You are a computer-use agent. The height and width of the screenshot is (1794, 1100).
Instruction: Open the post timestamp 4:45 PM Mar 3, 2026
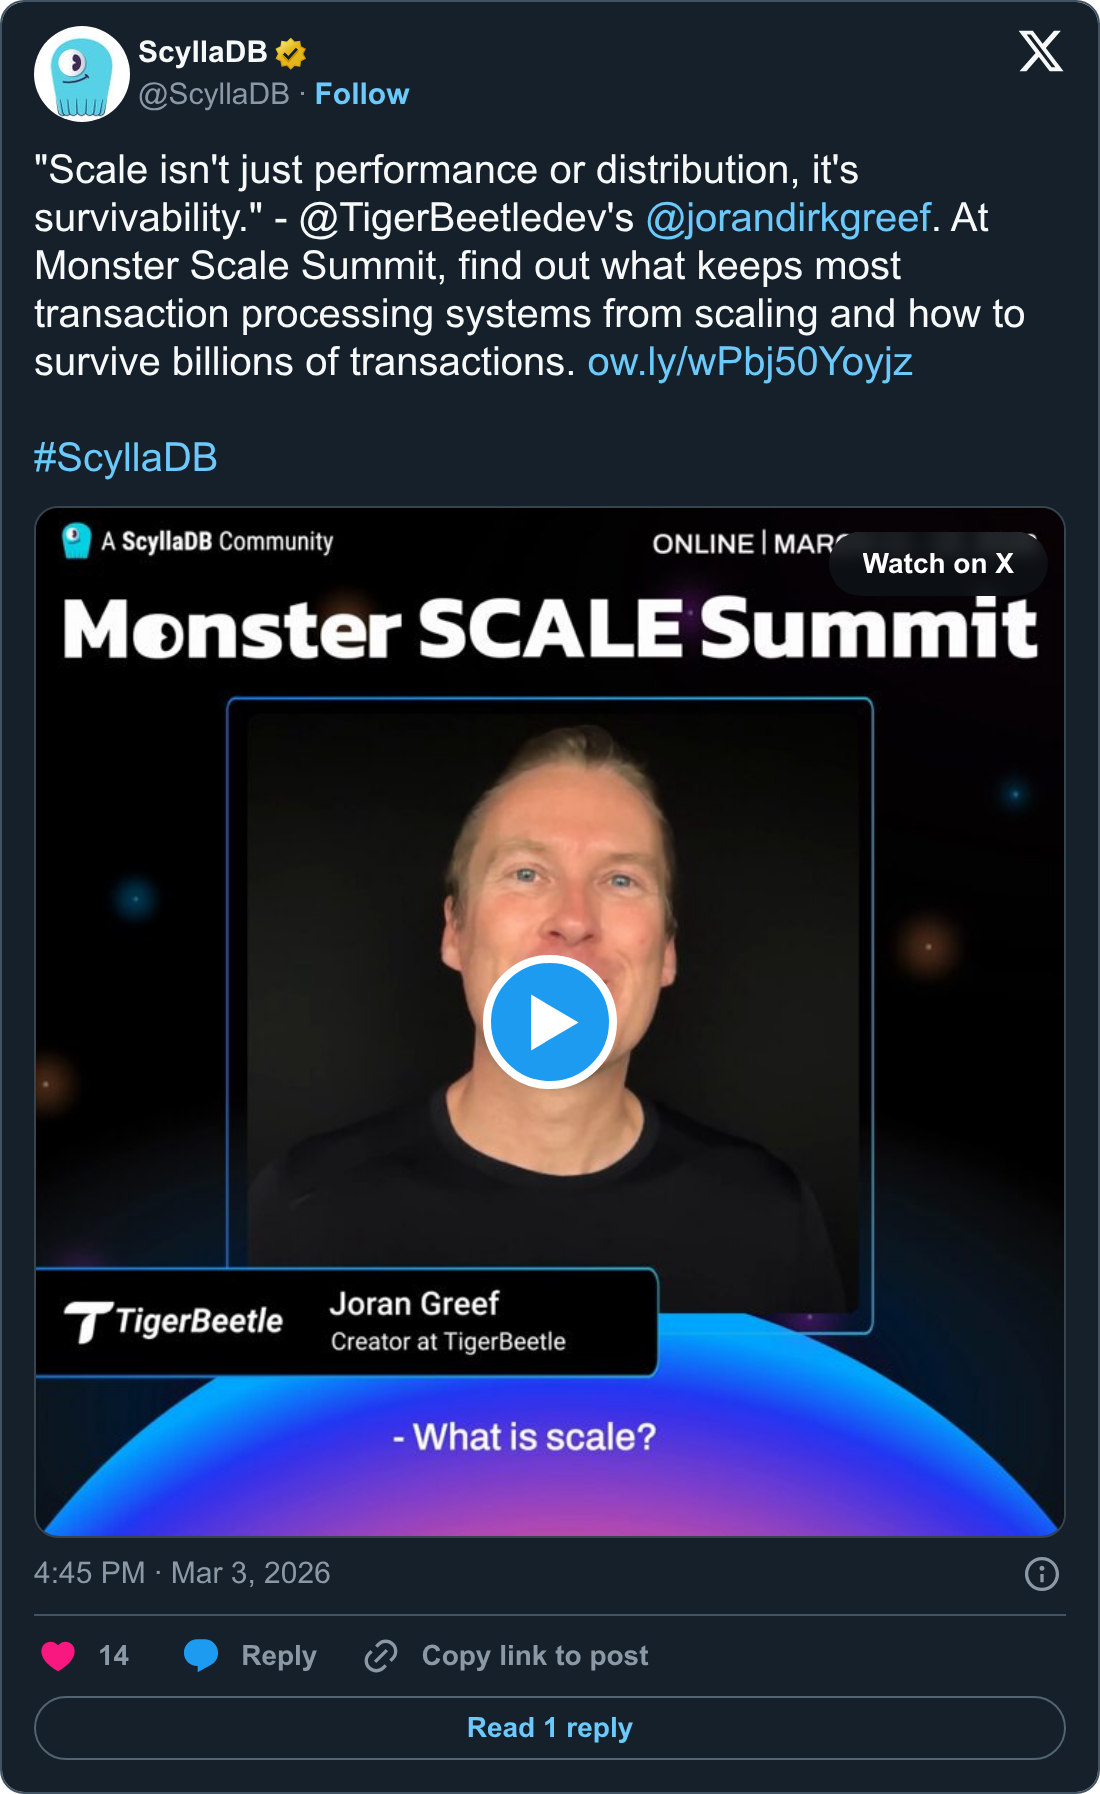tap(182, 1573)
